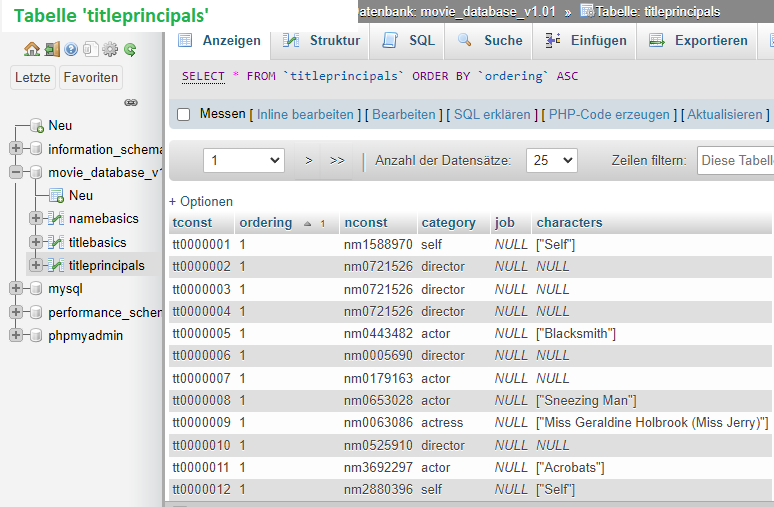Open the Suche tab
774x507 pixels.
[x=489, y=40]
